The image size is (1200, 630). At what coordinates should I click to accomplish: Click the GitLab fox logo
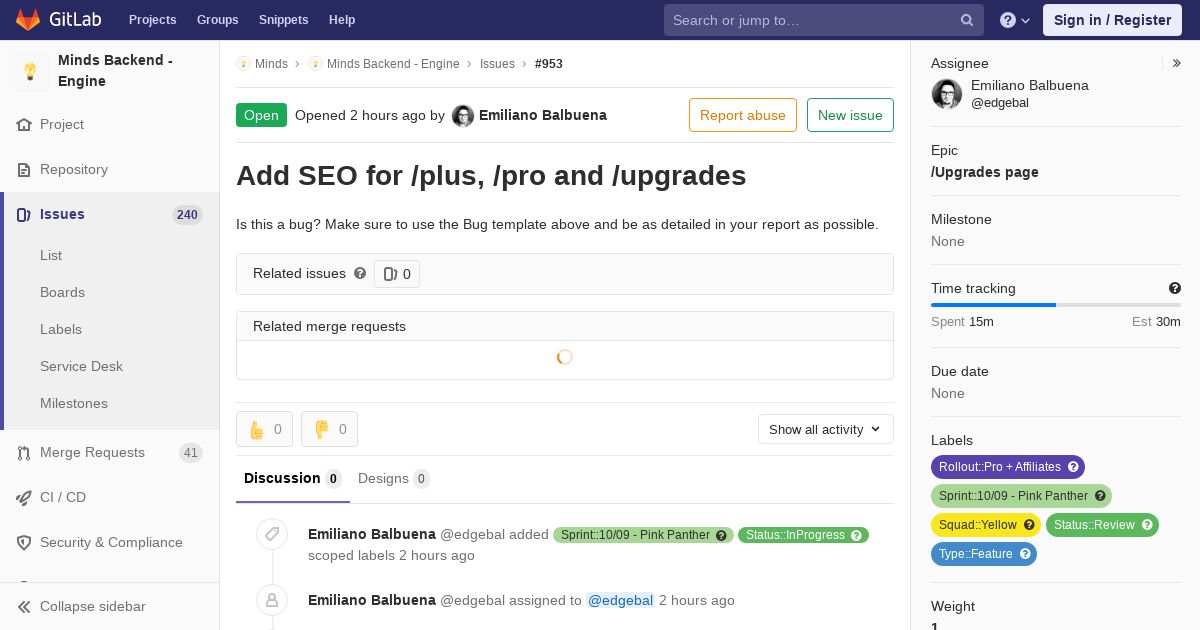28,20
